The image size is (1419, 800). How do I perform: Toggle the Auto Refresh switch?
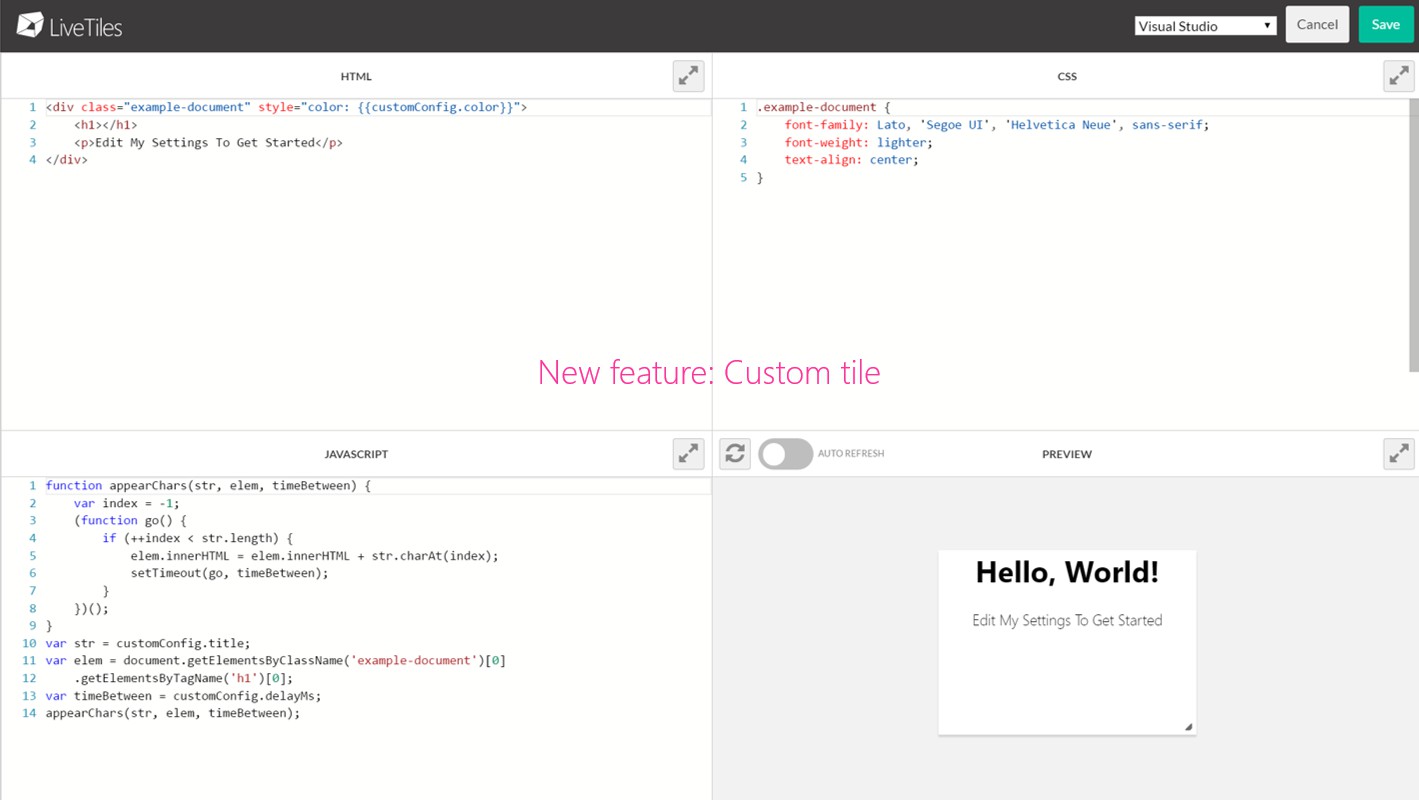[785, 454]
